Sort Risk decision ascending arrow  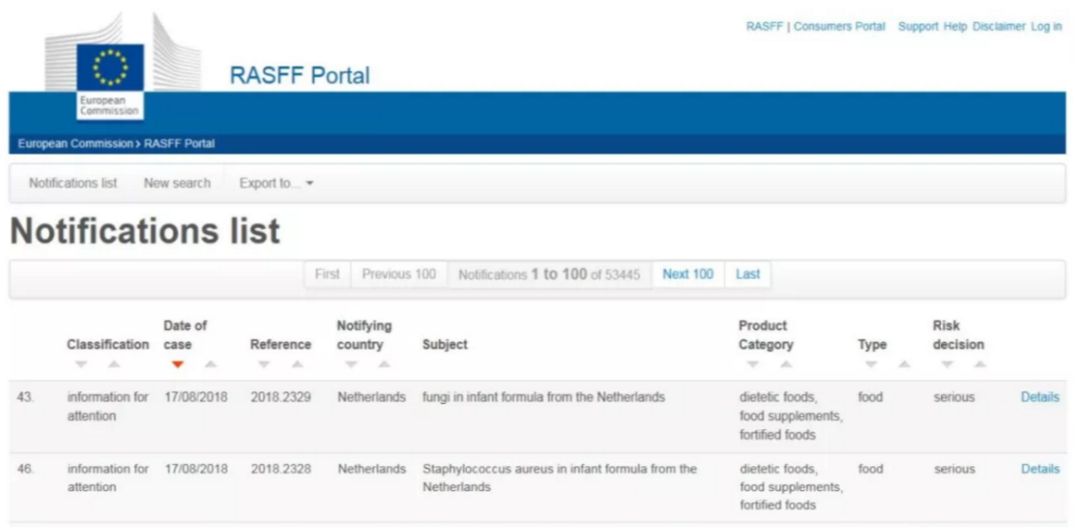tap(979, 364)
